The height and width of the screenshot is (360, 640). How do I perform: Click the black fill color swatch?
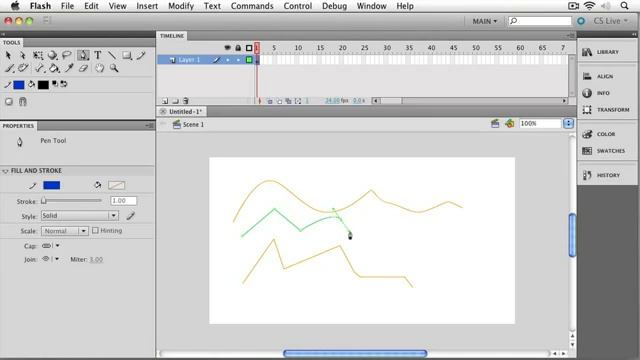coord(43,84)
